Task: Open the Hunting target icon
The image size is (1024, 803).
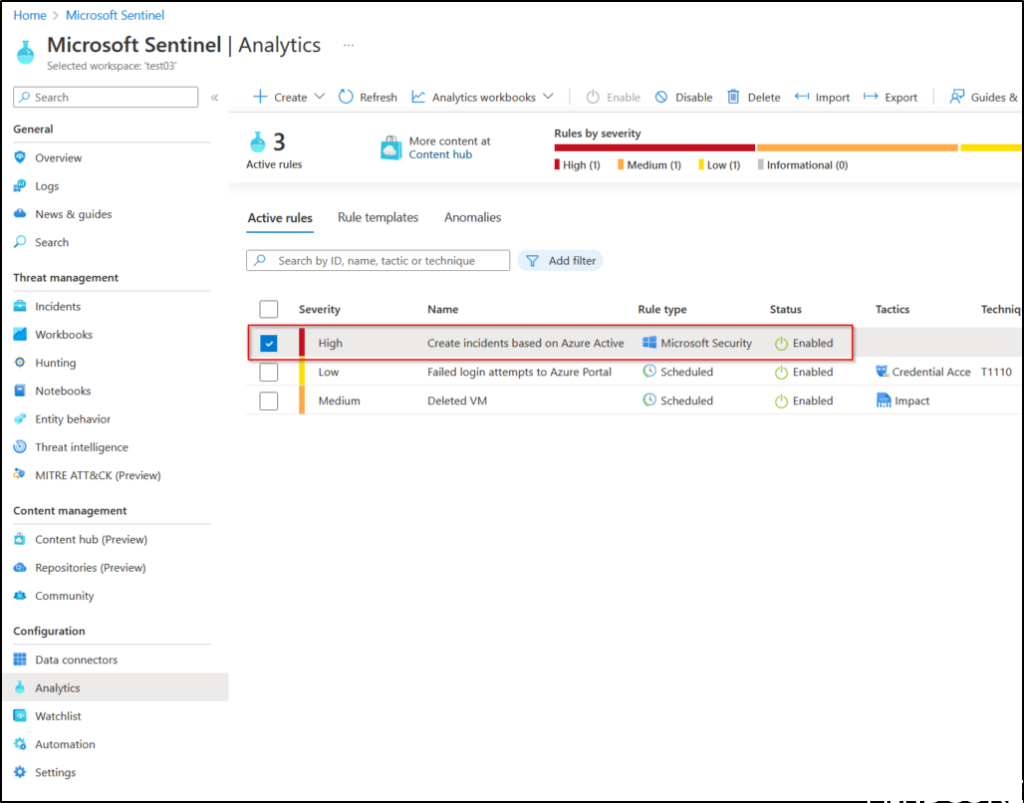Action: tap(20, 363)
